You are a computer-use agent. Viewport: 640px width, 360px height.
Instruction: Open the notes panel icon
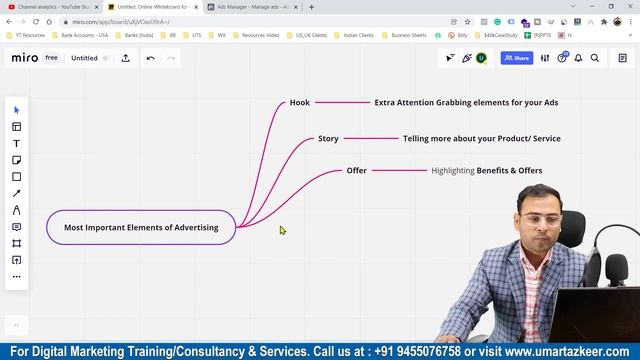point(622,58)
